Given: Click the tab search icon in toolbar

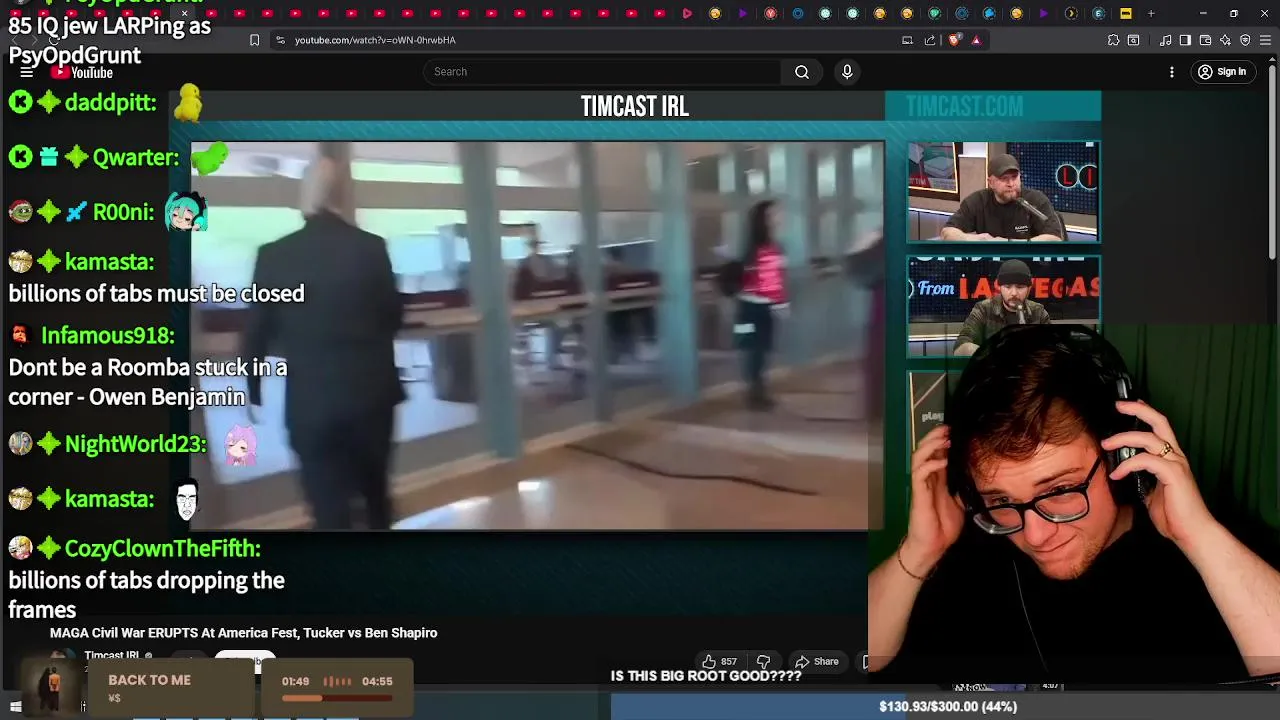Looking at the screenshot, I should [1133, 40].
